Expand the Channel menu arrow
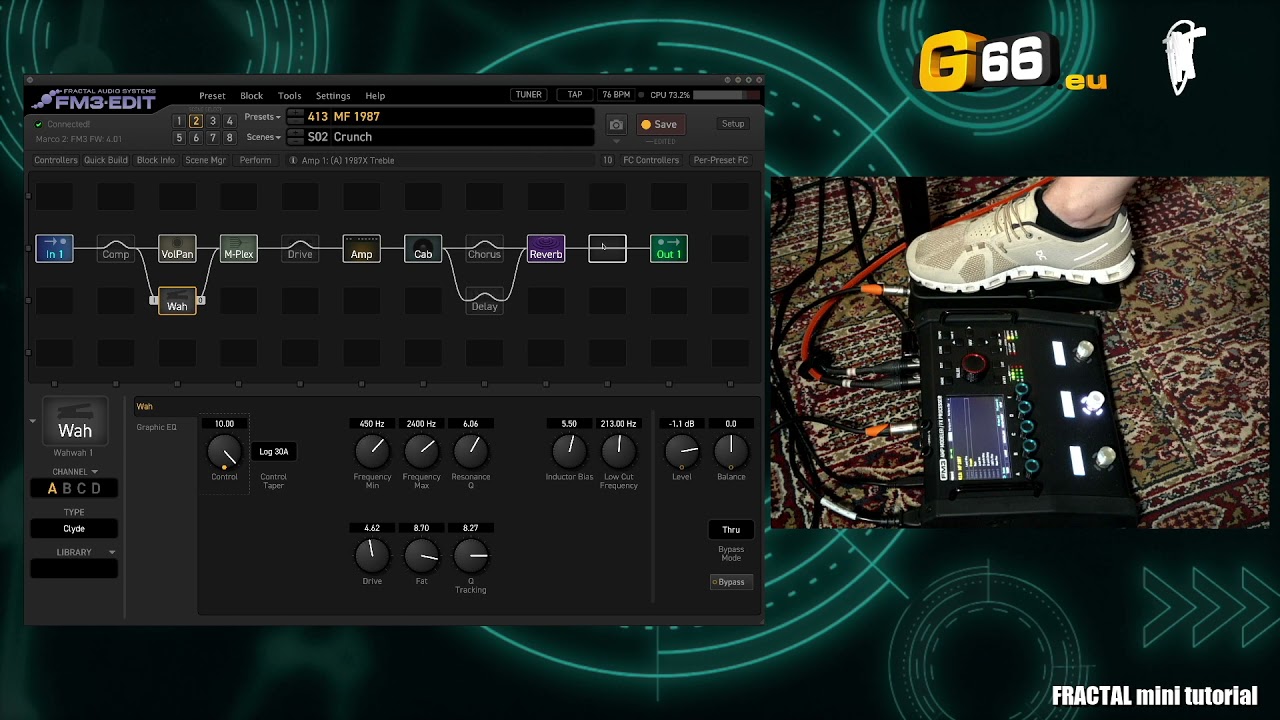The height and width of the screenshot is (720, 1280). (x=95, y=472)
